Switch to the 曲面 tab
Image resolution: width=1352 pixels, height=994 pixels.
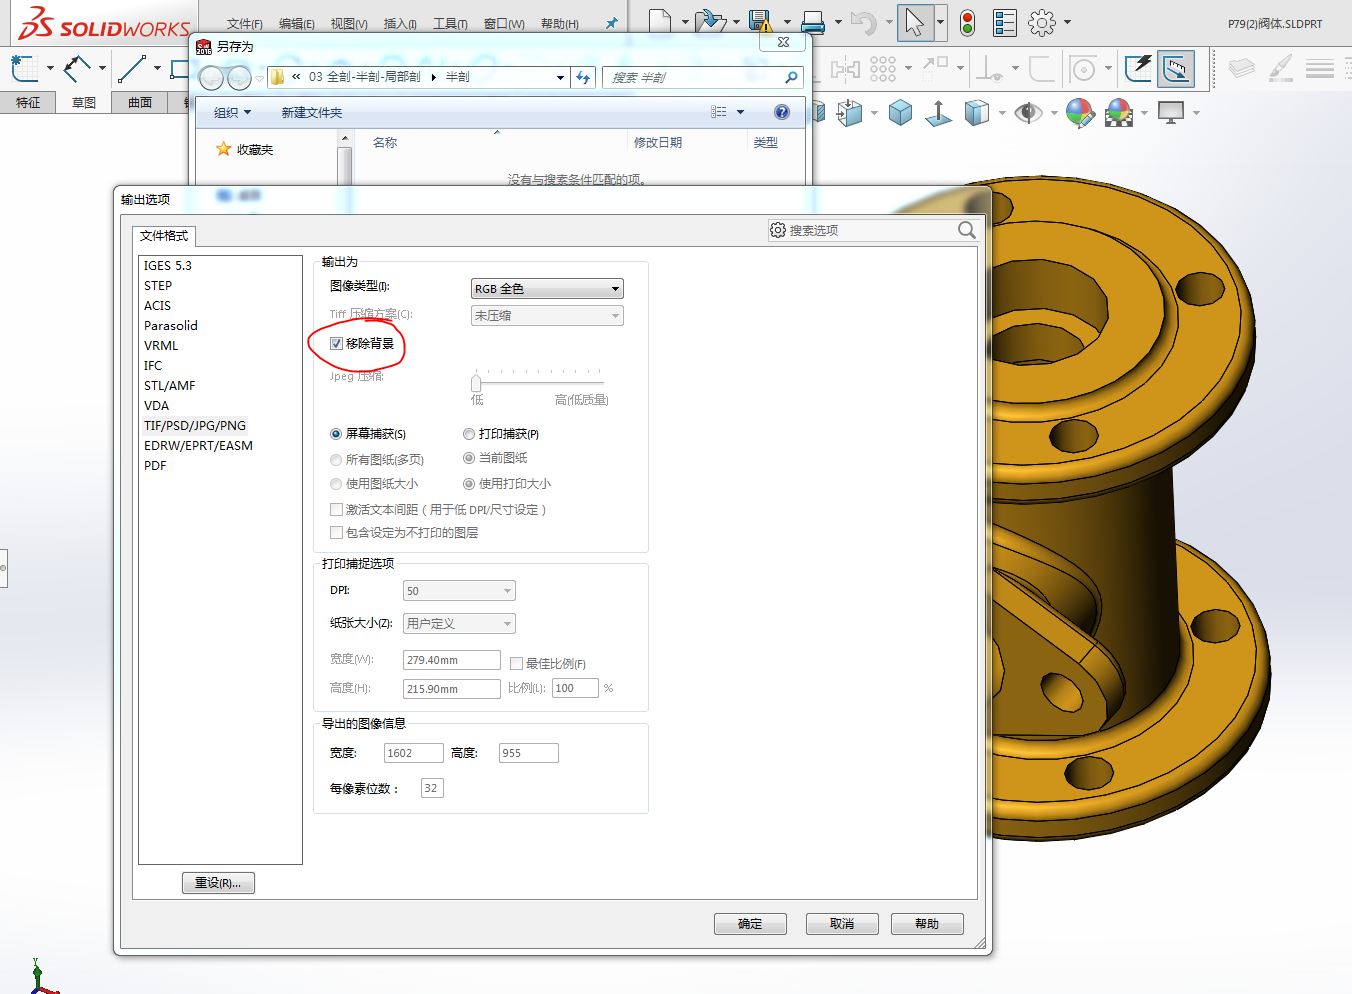140,102
